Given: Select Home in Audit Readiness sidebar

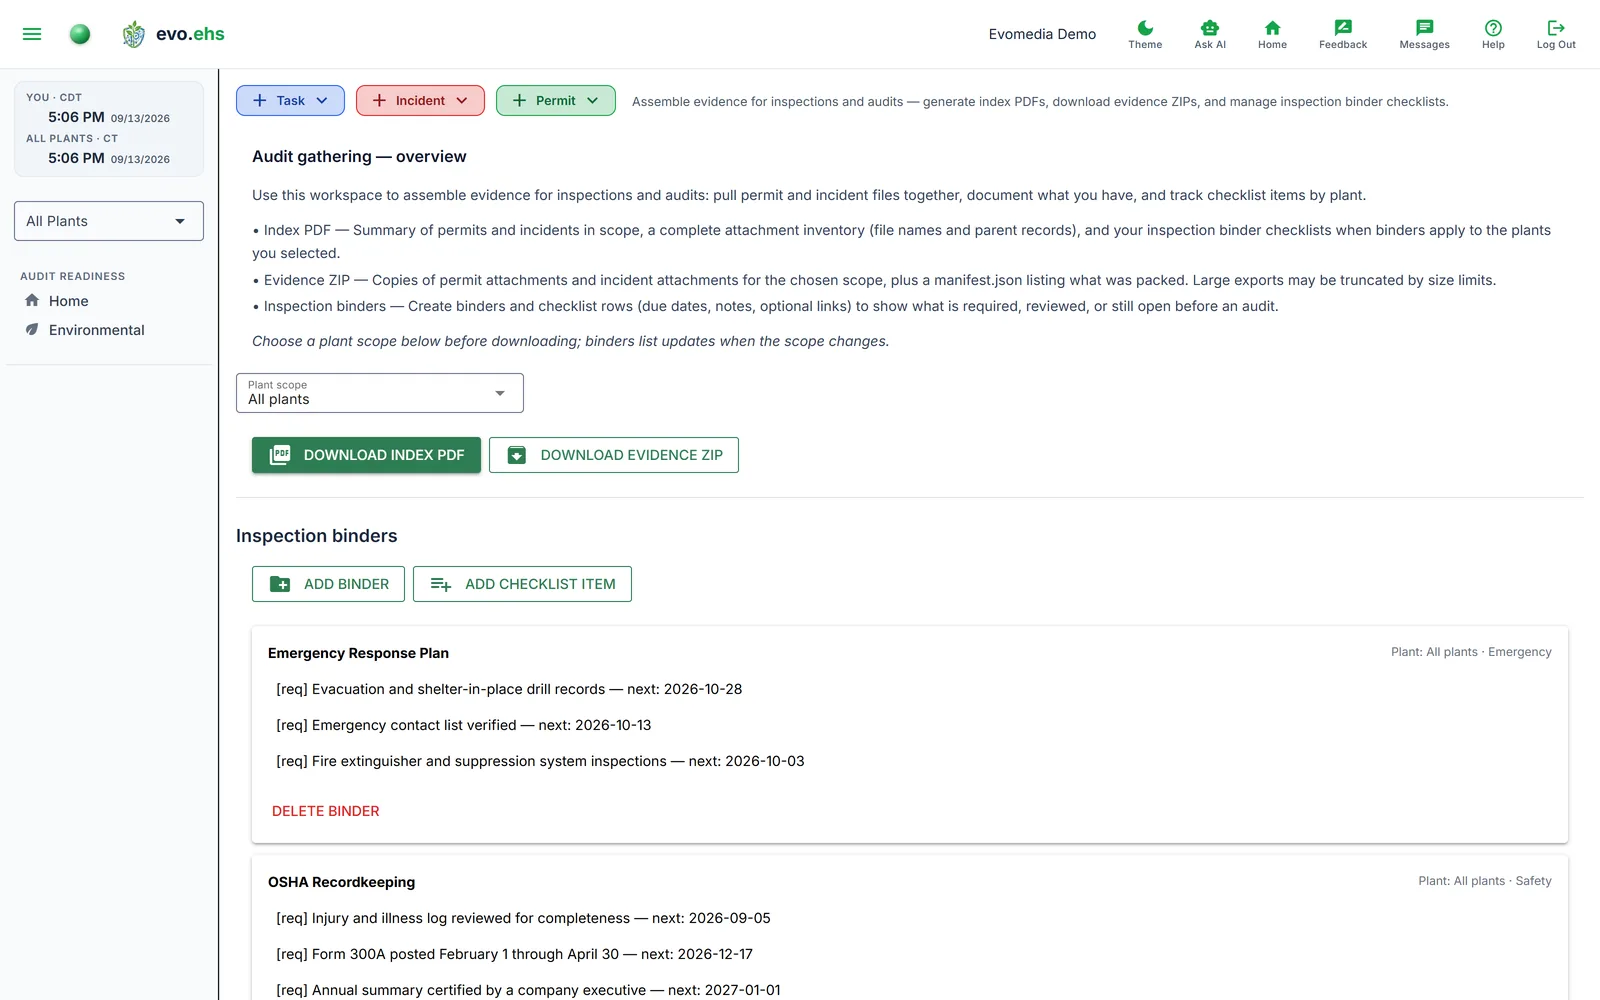Looking at the screenshot, I should point(68,300).
